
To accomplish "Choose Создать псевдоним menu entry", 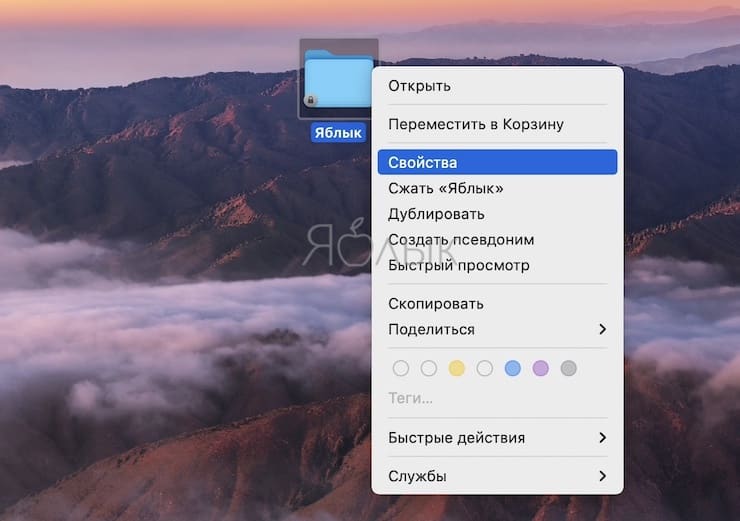I will coord(497,240).
